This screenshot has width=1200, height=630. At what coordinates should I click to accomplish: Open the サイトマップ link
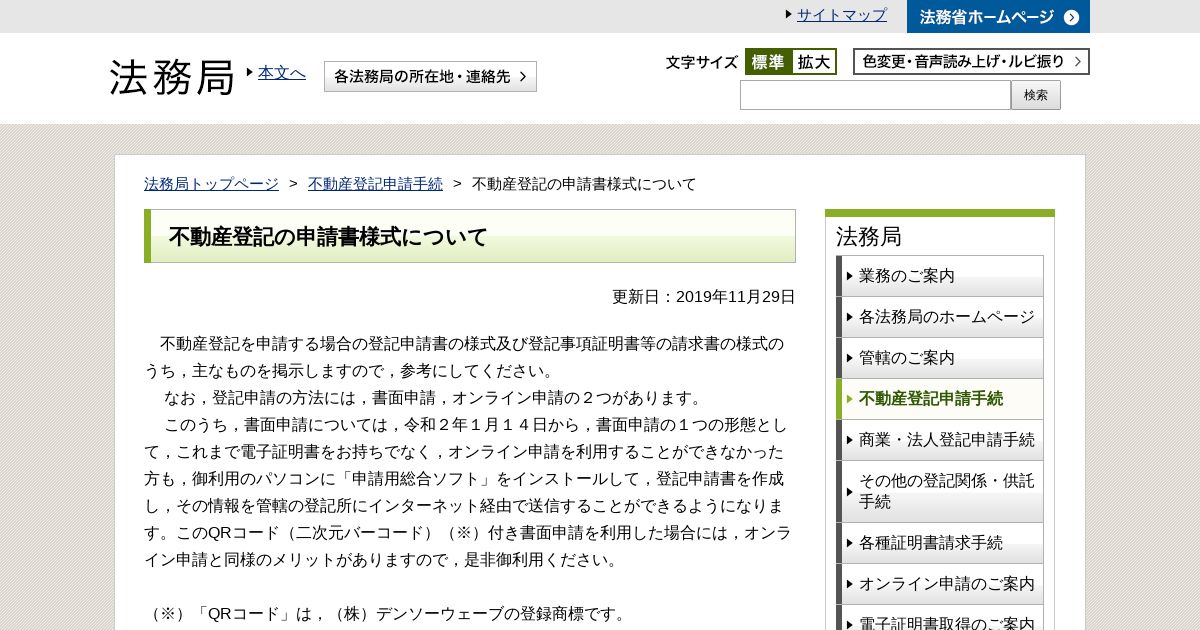click(x=841, y=15)
